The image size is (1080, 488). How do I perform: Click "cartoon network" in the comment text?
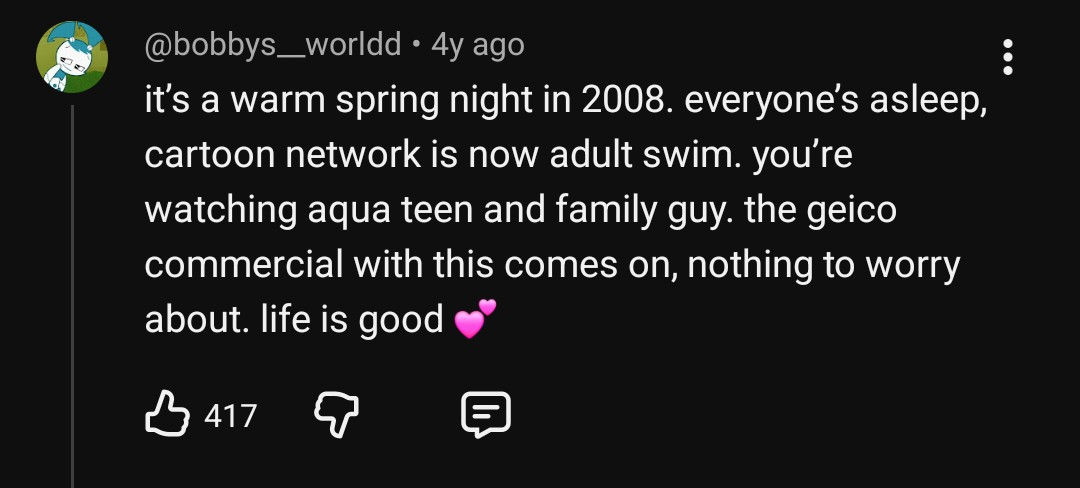282,156
